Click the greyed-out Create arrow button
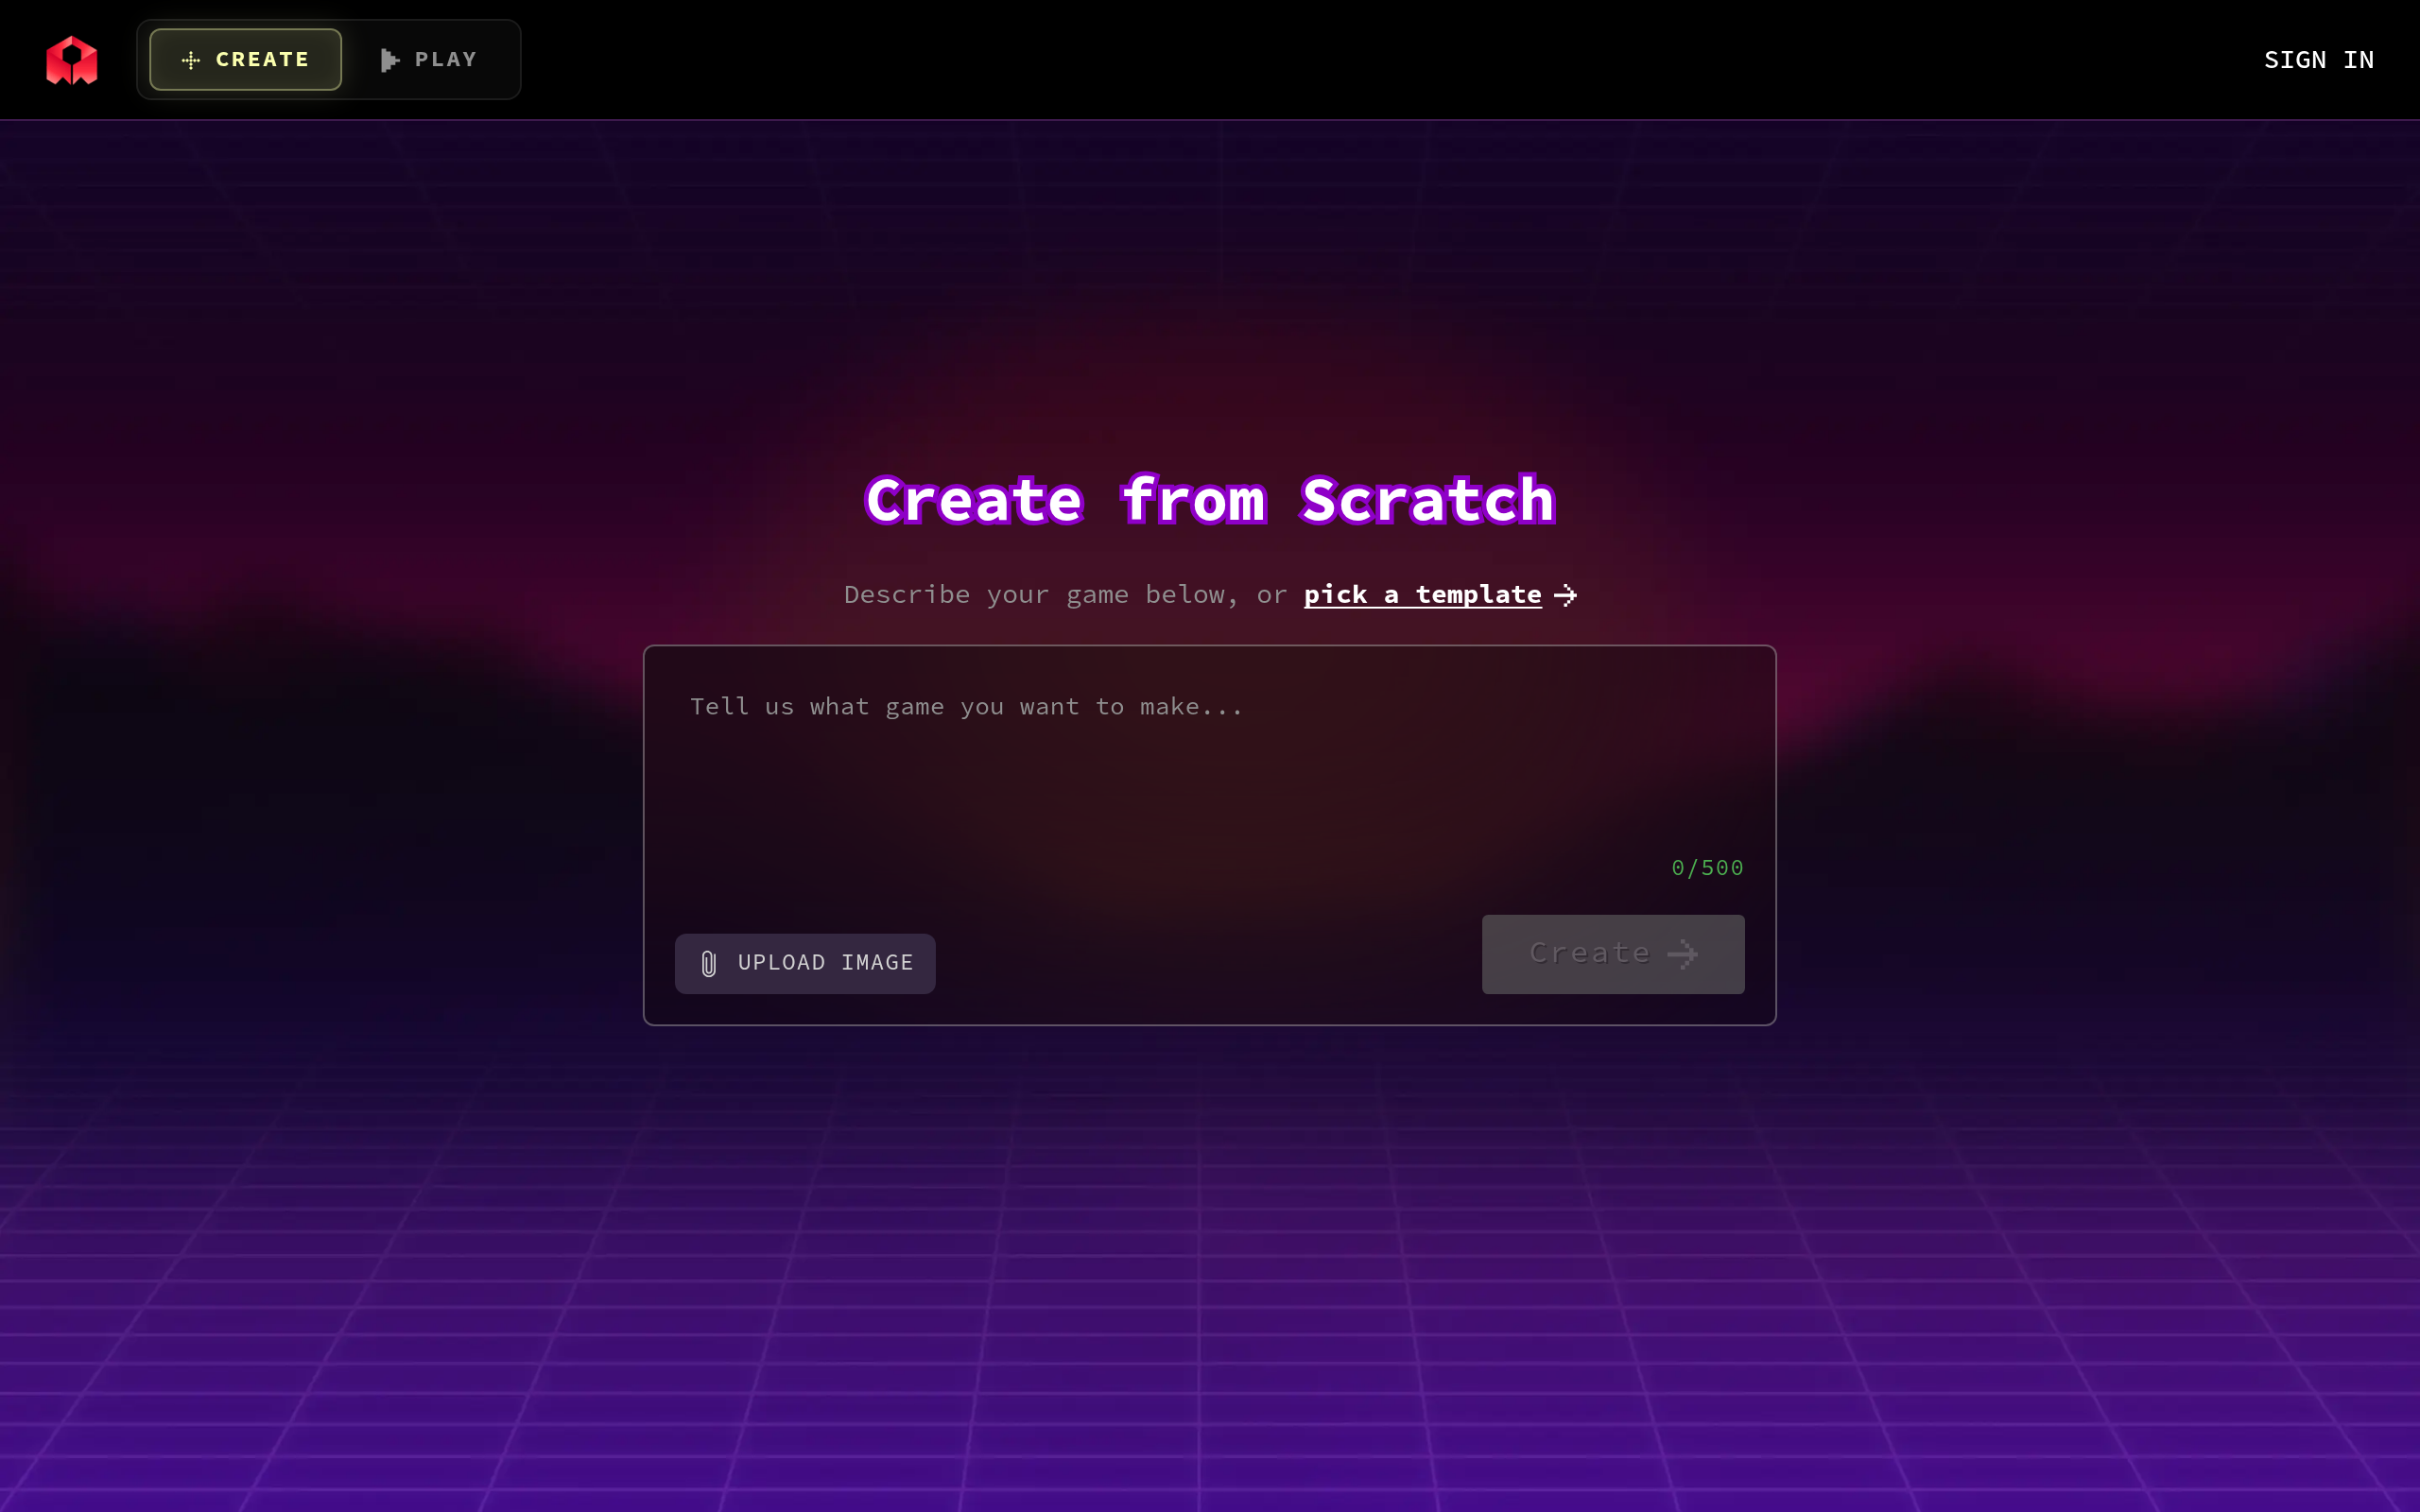Screen dimensions: 2420x1512 coord(1612,954)
